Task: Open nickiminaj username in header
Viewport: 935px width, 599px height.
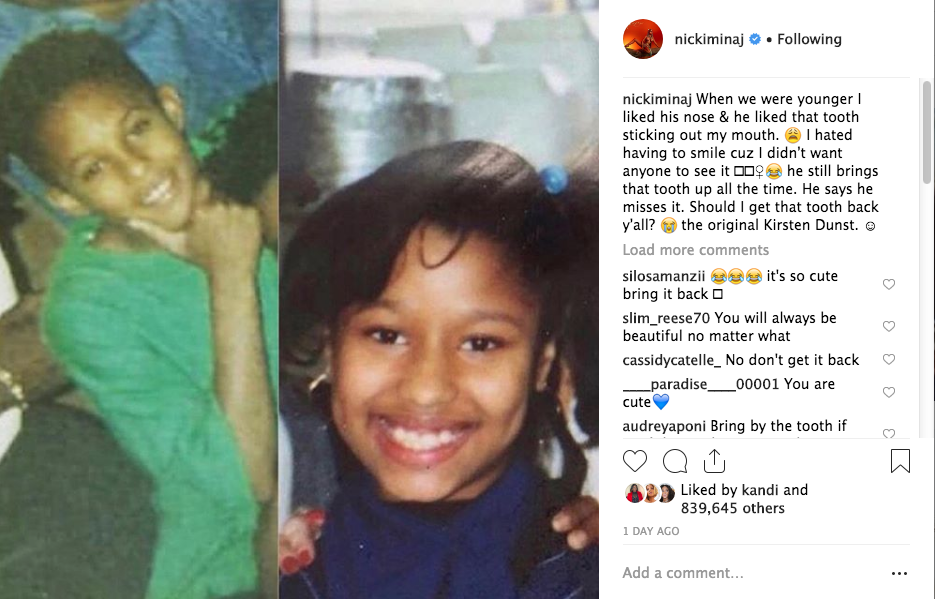Action: [x=709, y=39]
